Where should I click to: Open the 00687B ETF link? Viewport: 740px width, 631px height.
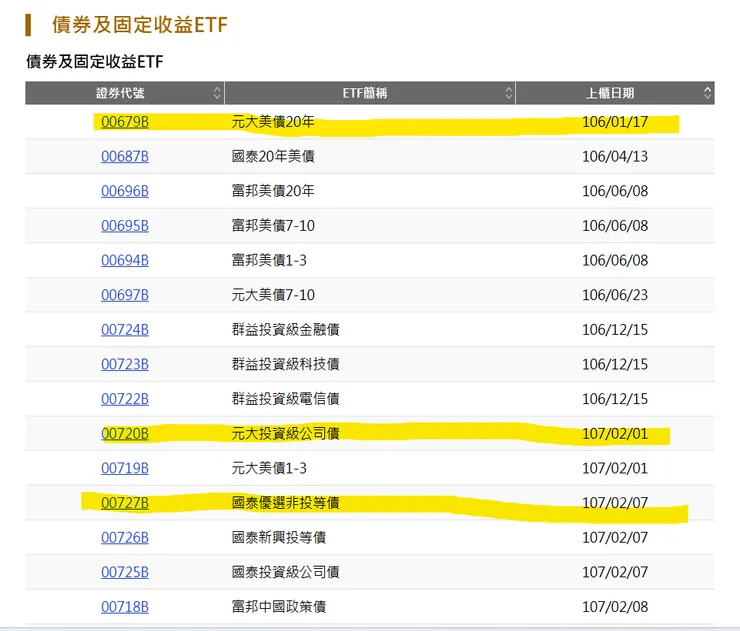pyautogui.click(x=125, y=156)
